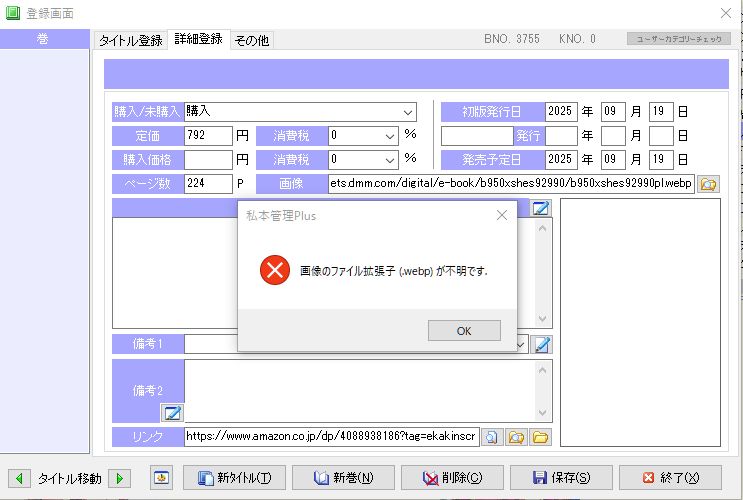The height and width of the screenshot is (500, 743).
Task: Close the 私本管理Plus error dialog with X
Action: click(501, 215)
